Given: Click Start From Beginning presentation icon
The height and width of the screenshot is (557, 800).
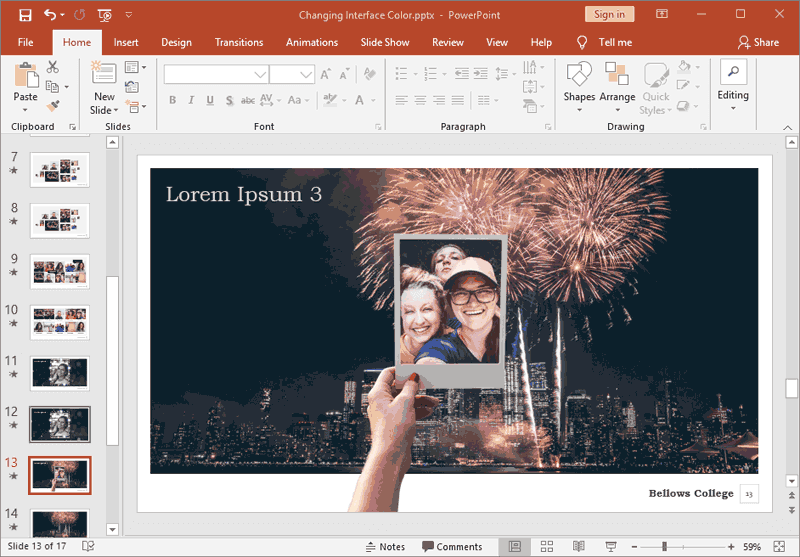Looking at the screenshot, I should pos(105,15).
